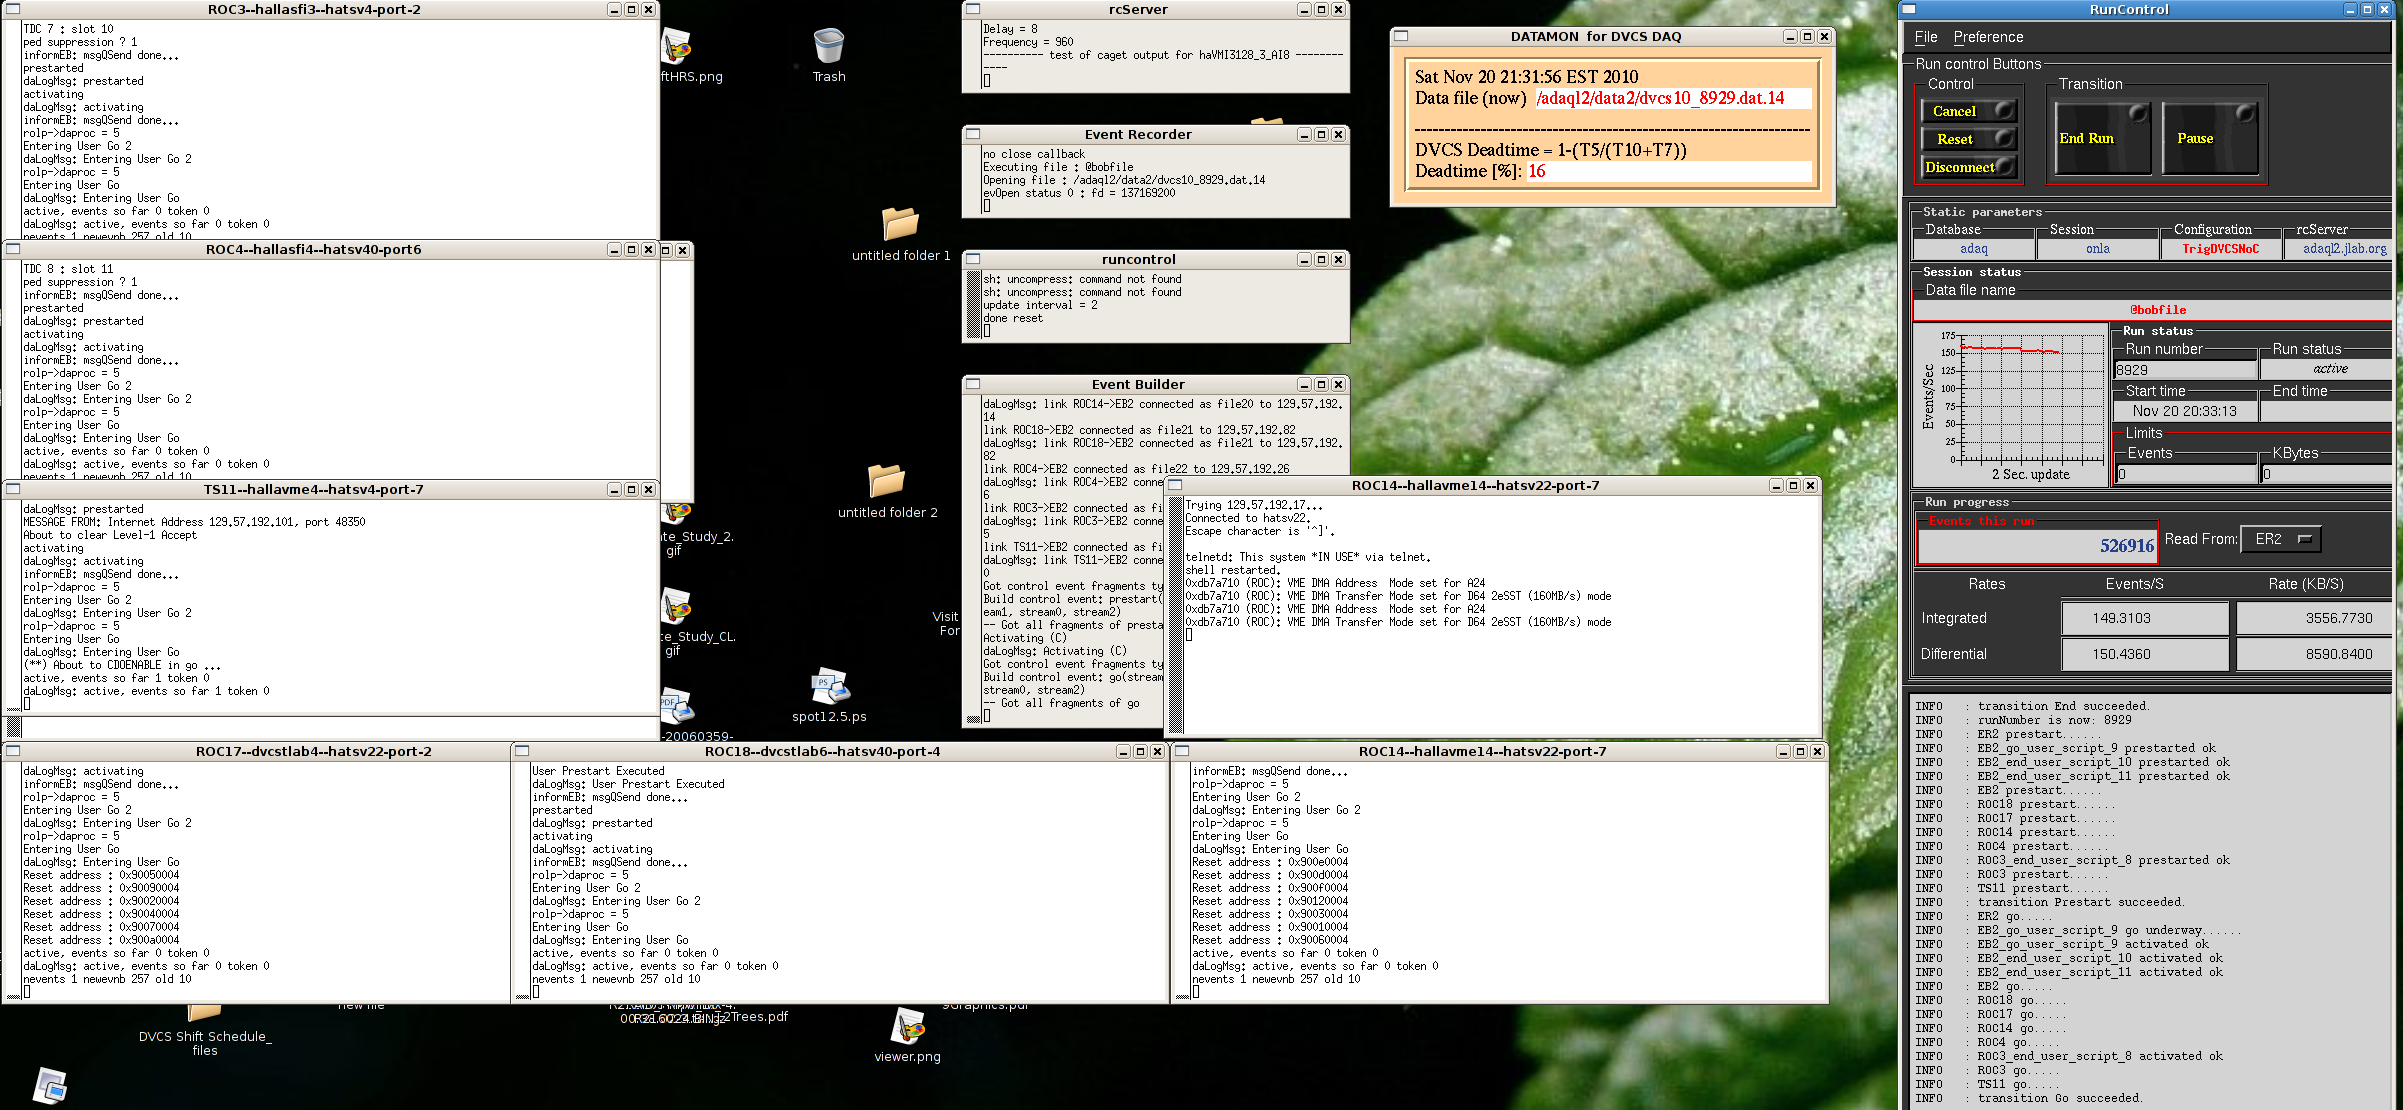Click the Integrated Events/S value 149.3103

click(x=2145, y=618)
